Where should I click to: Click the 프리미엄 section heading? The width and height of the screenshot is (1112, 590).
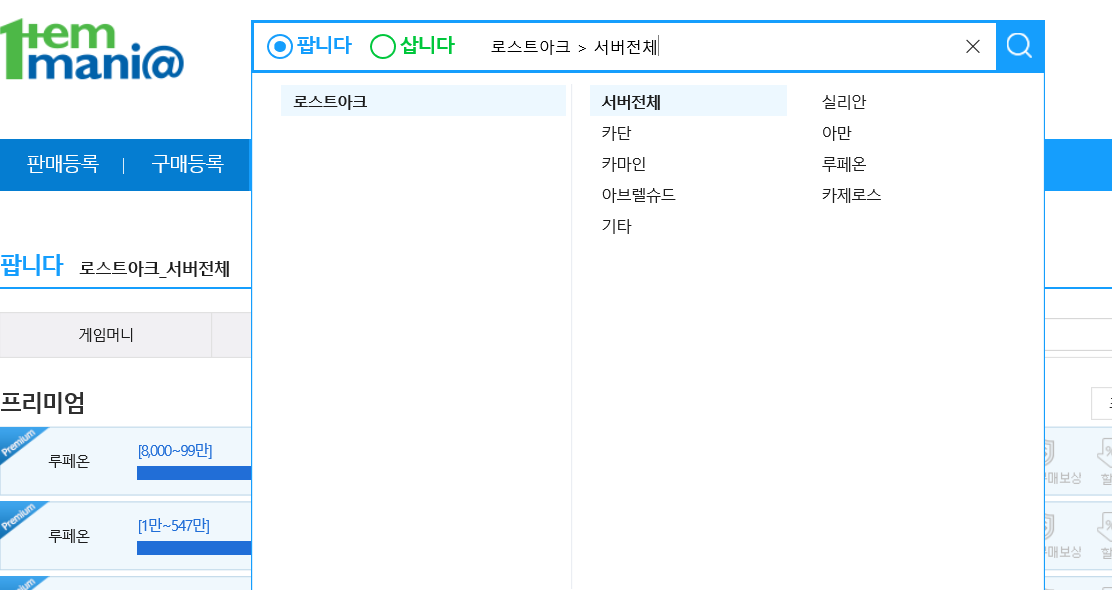[43, 403]
